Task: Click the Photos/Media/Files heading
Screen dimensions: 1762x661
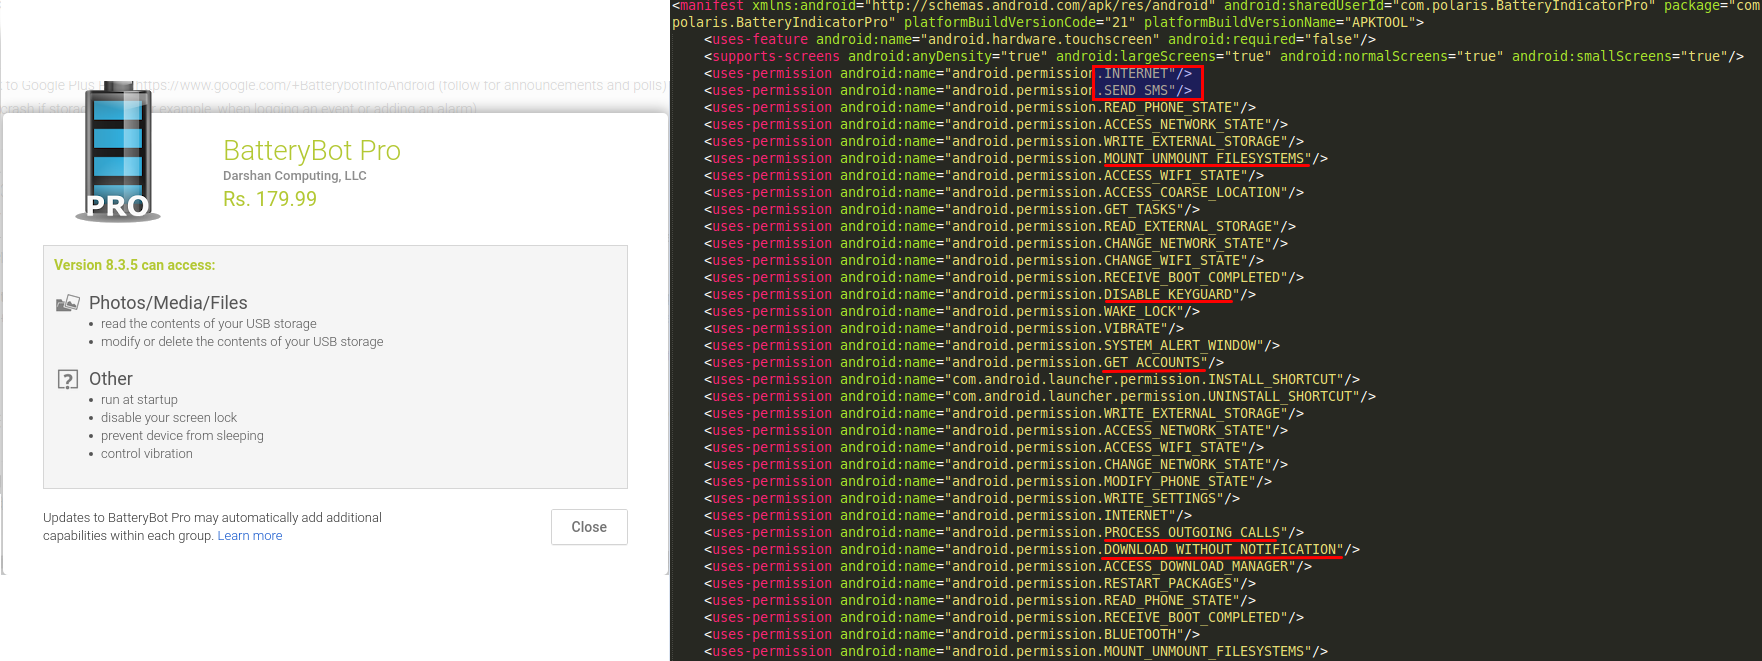Action: click(x=168, y=303)
